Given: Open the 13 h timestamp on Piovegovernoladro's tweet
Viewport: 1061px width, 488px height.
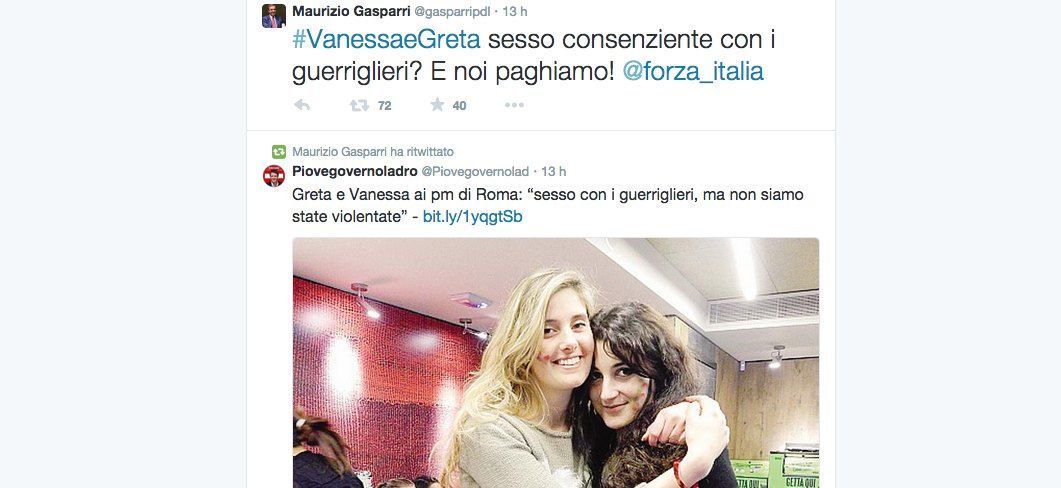Looking at the screenshot, I should tap(554, 172).
